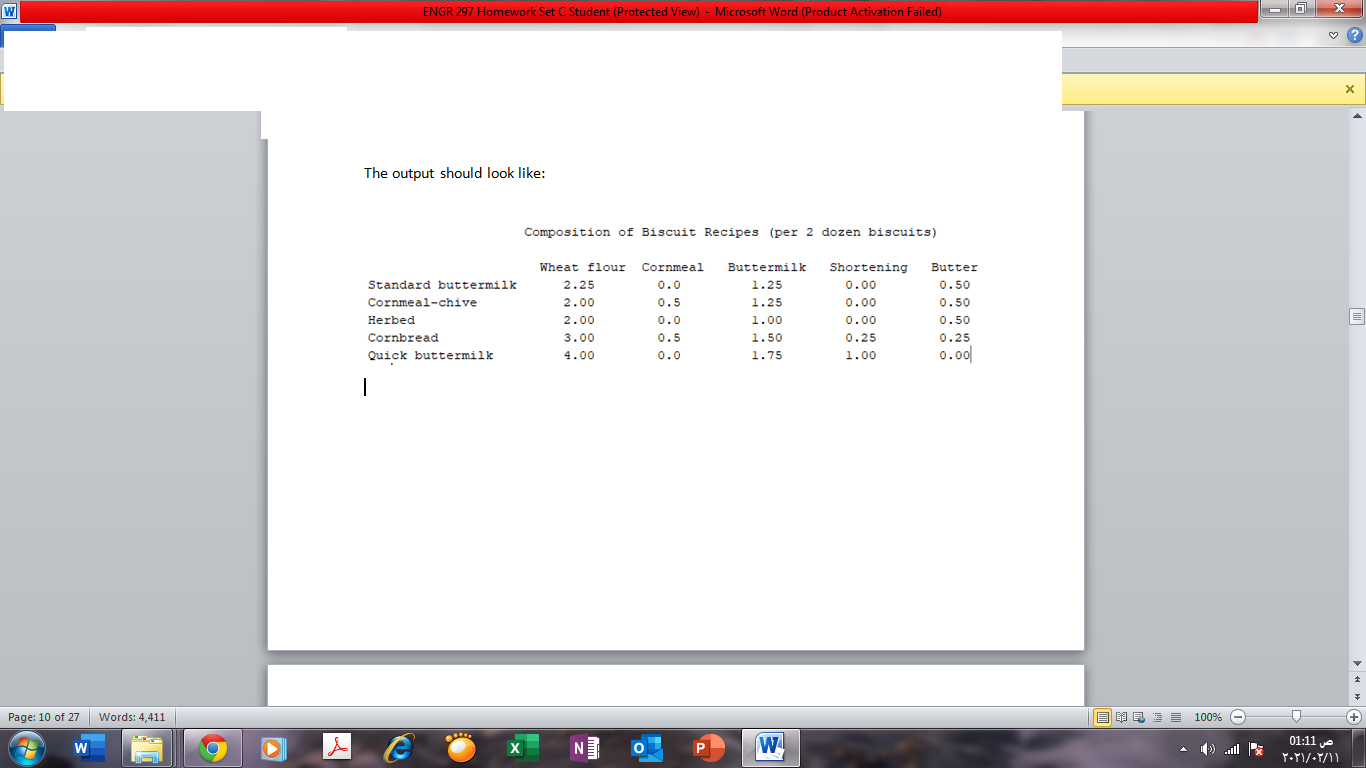Select the active Word document taskbar button
1366x768 pixels.
pyautogui.click(x=770, y=748)
